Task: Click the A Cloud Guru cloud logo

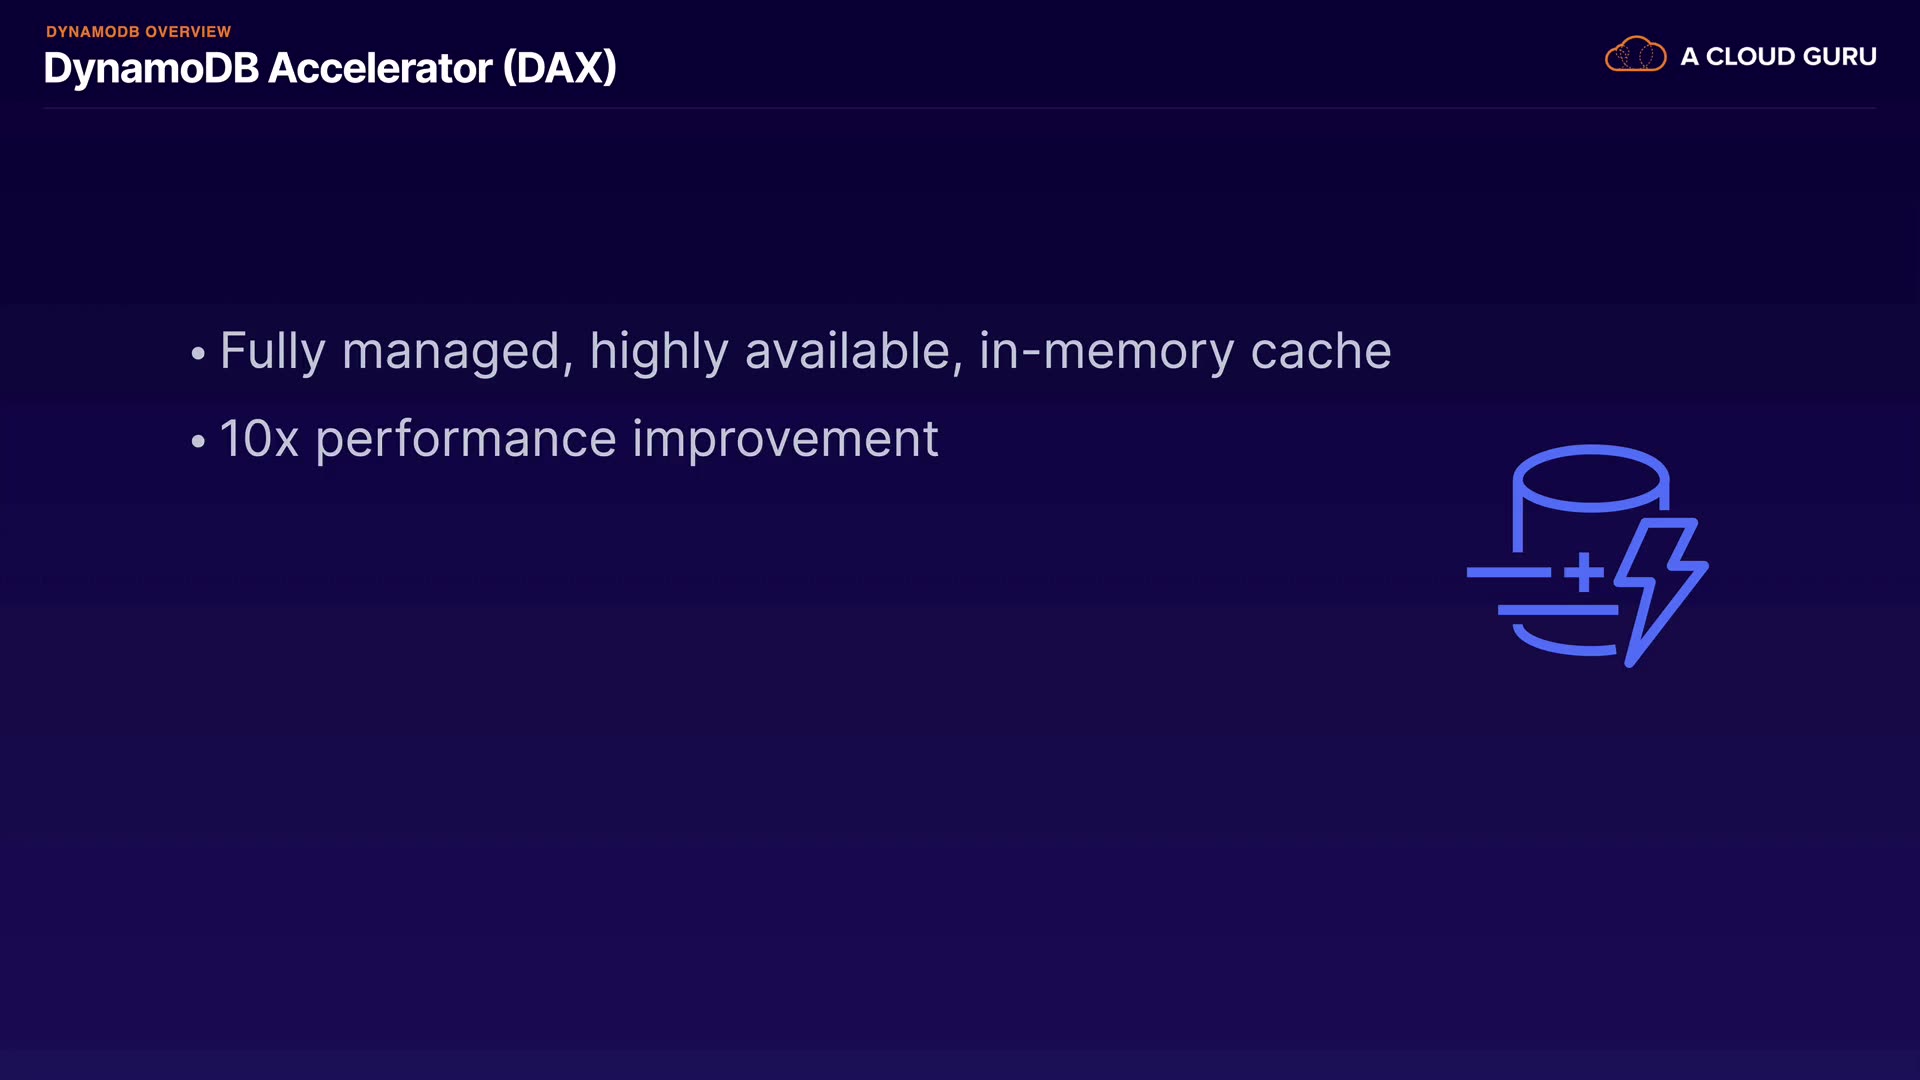Action: (x=1635, y=55)
